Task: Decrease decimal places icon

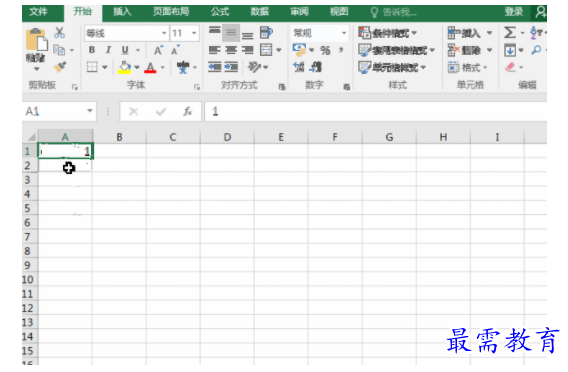Action: click(316, 67)
